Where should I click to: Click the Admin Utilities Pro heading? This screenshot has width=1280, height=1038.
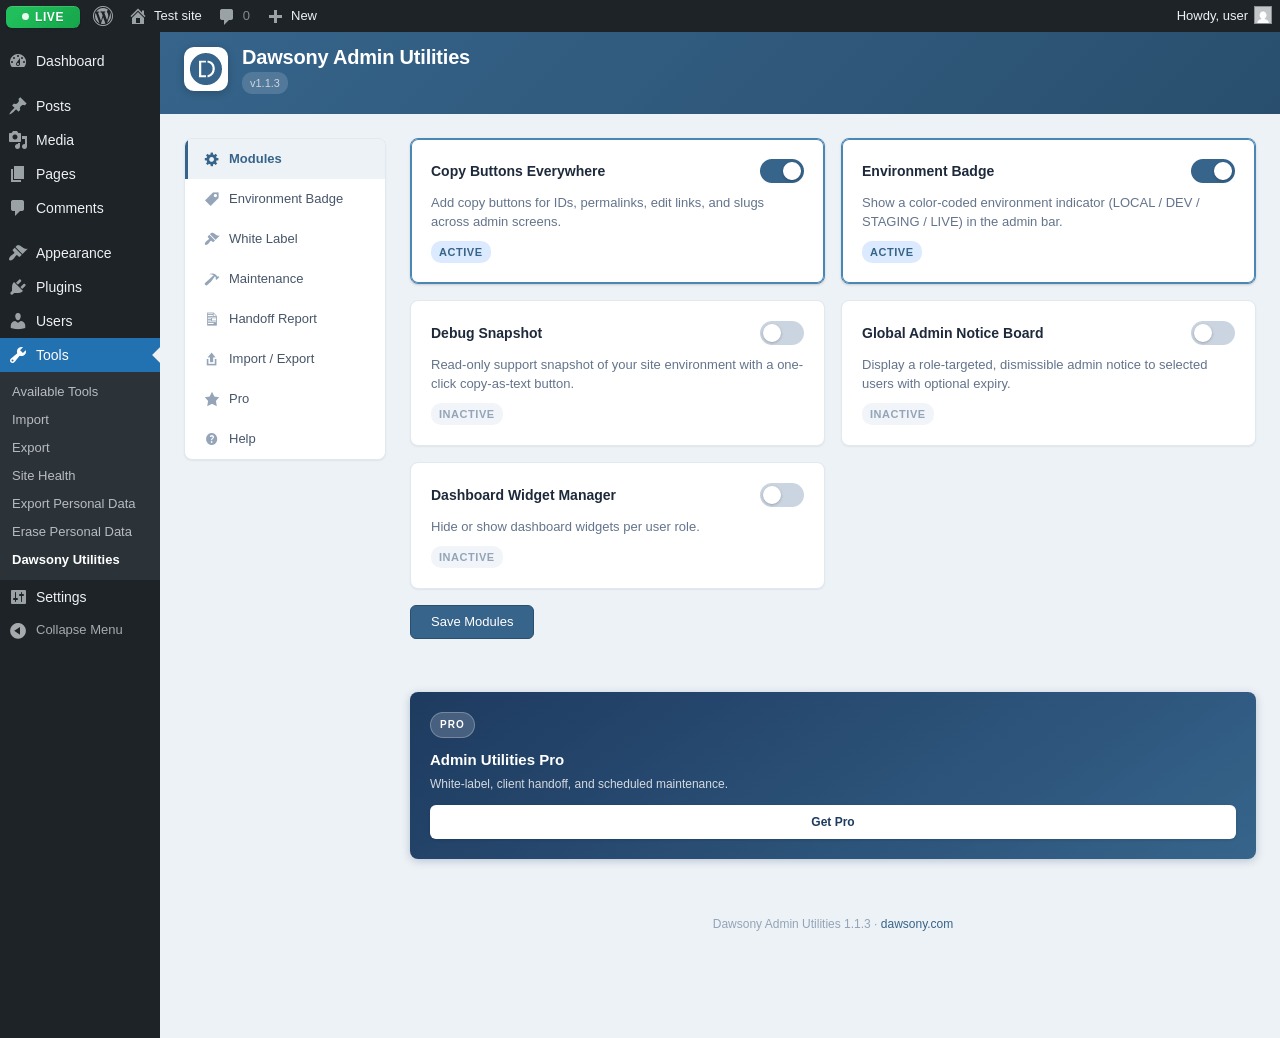[x=497, y=760]
